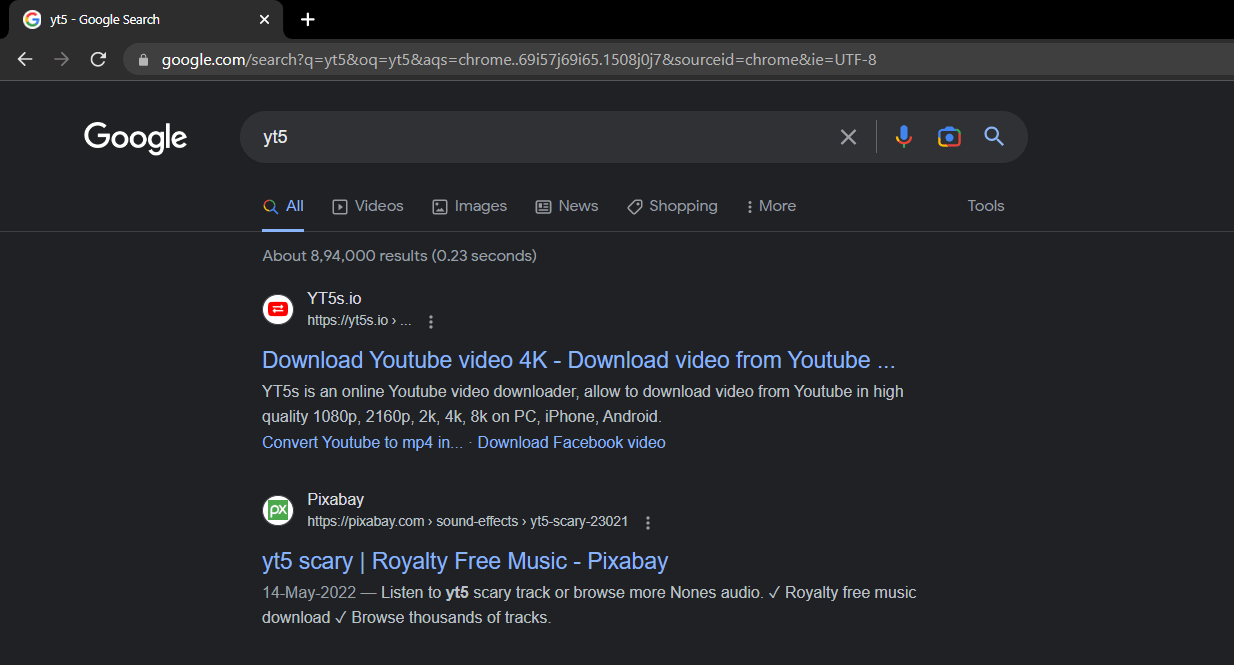
Task: Click the pixabay.com sound-effects URL breadcrumb
Action: click(468, 522)
